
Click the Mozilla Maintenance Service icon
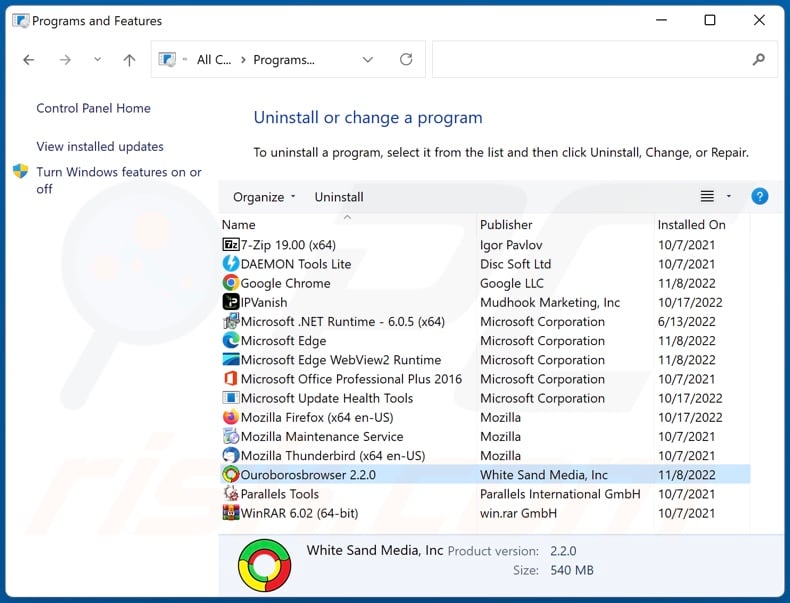click(x=231, y=436)
